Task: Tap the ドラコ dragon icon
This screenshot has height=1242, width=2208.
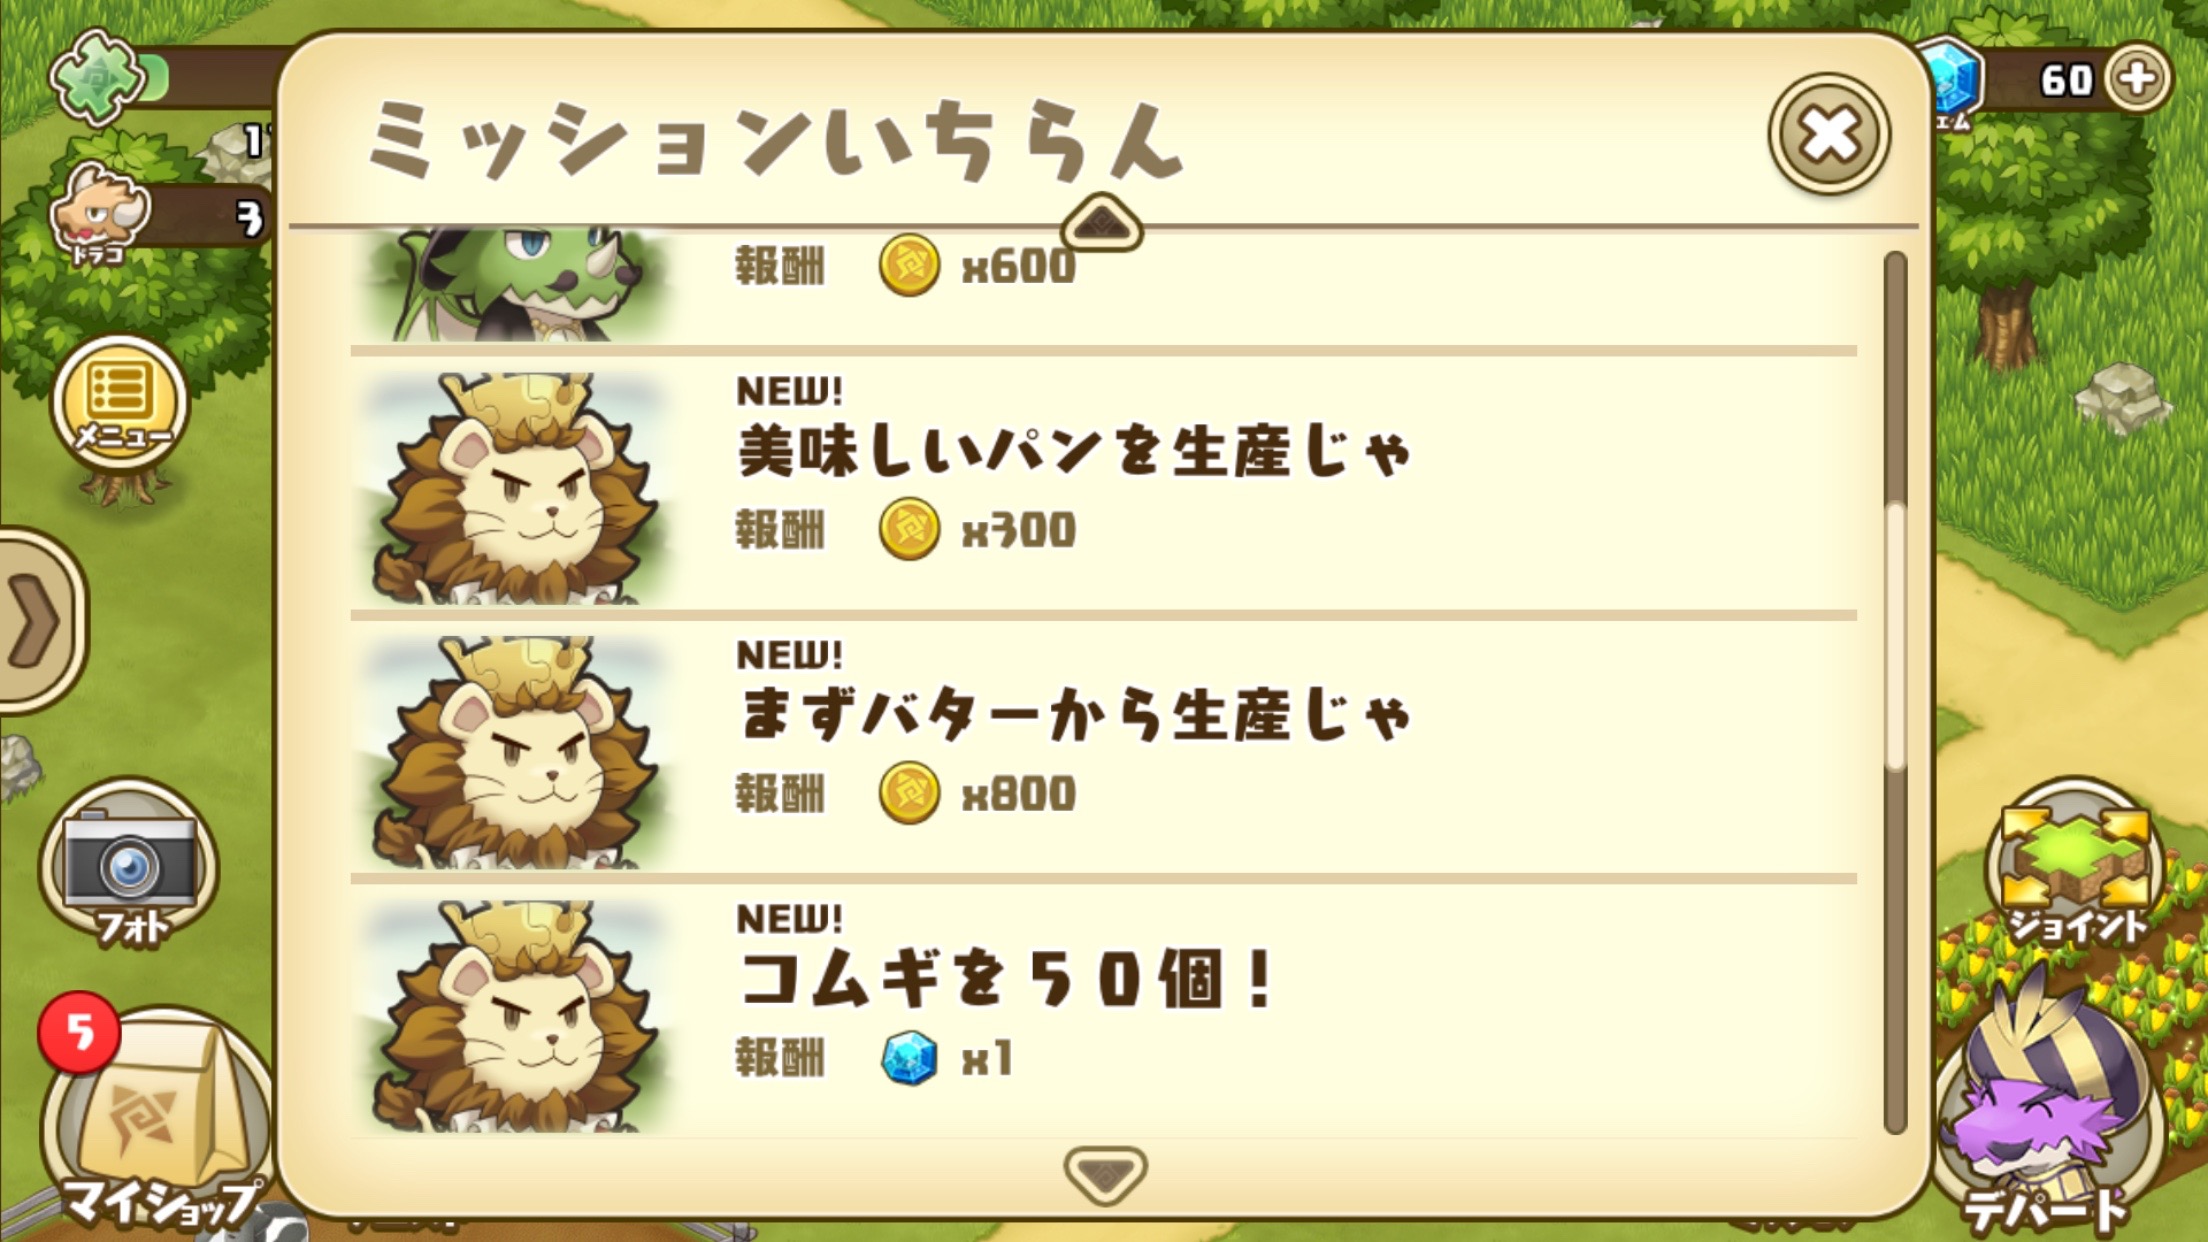Action: coord(100,212)
